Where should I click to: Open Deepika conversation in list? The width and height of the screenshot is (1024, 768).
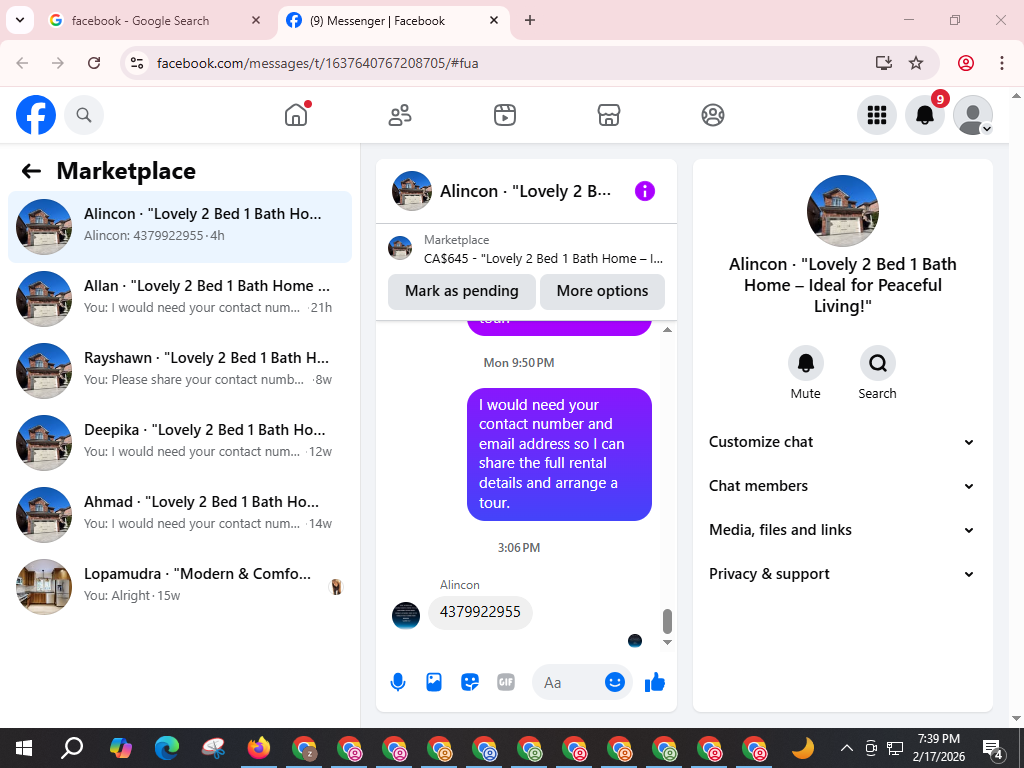pos(180,443)
